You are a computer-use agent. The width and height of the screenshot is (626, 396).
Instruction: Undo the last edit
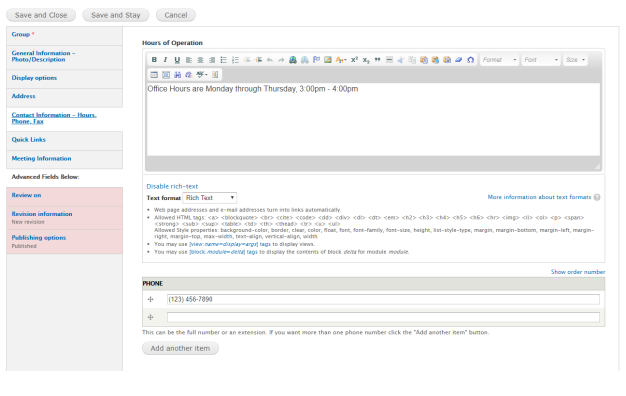(270, 60)
